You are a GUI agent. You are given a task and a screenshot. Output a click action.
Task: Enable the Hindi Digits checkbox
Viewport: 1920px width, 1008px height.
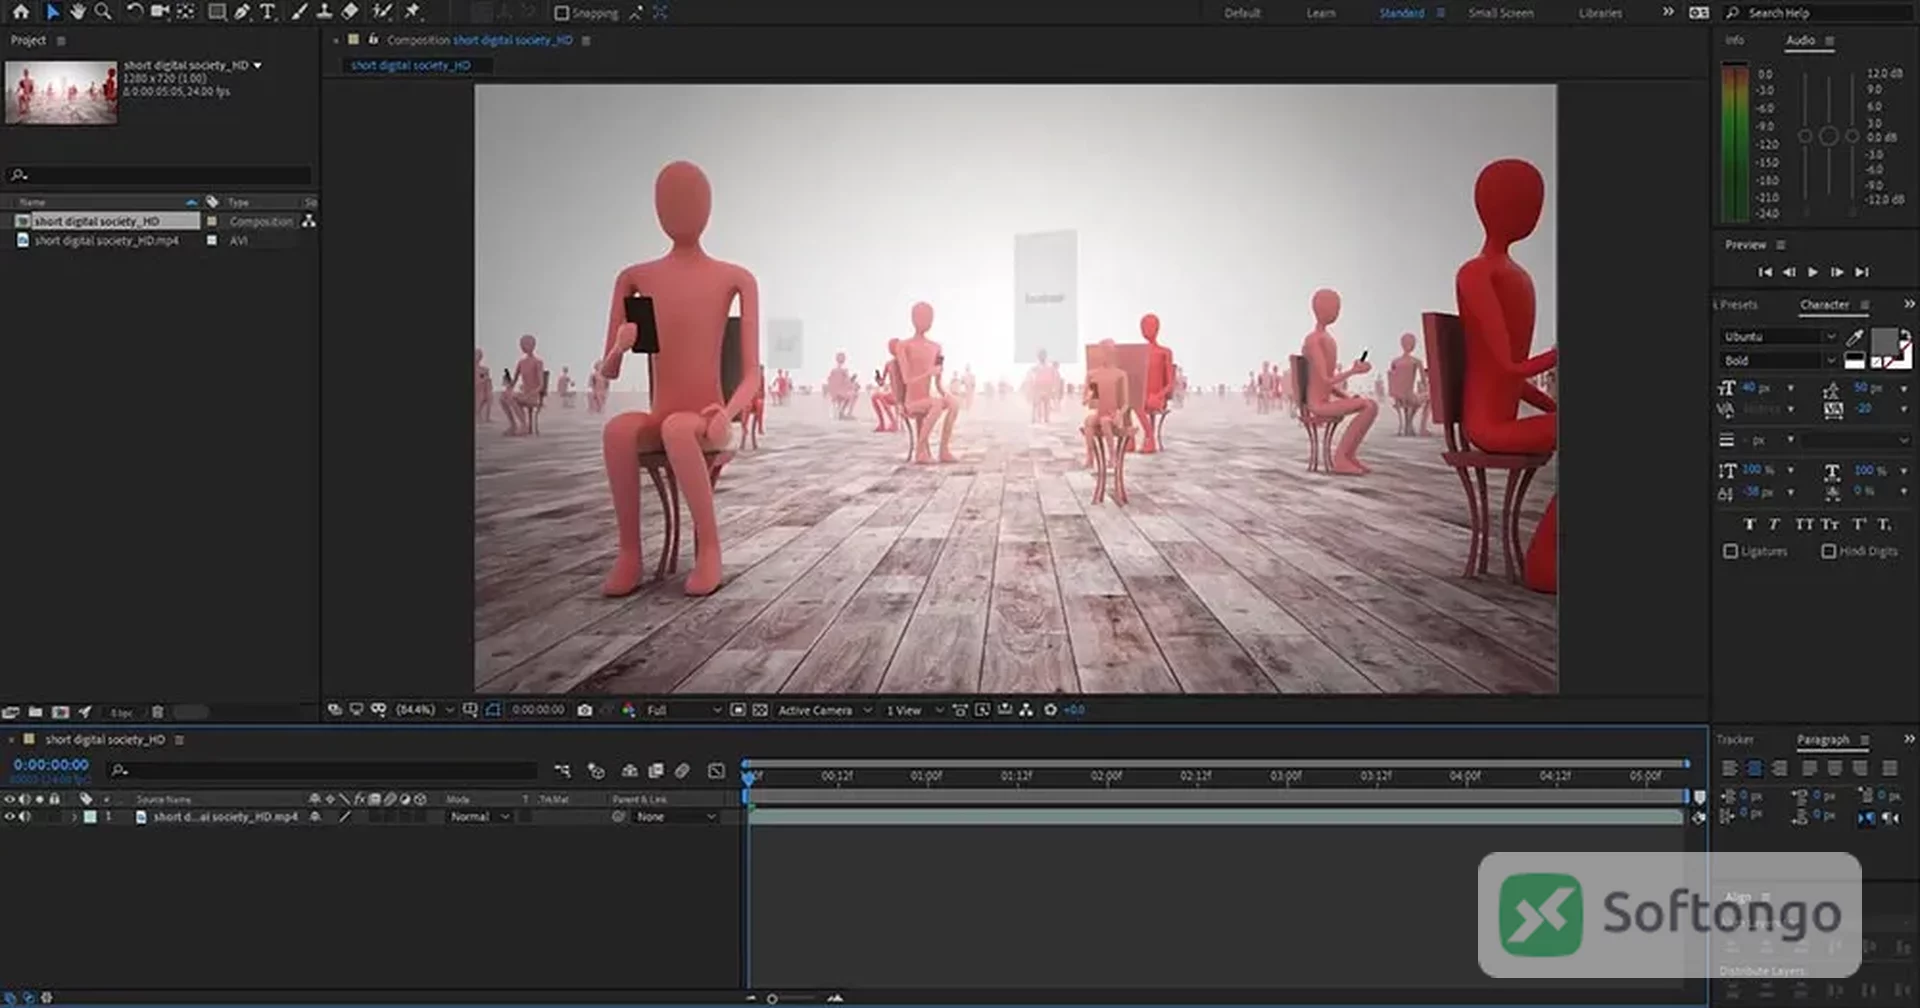click(1828, 551)
